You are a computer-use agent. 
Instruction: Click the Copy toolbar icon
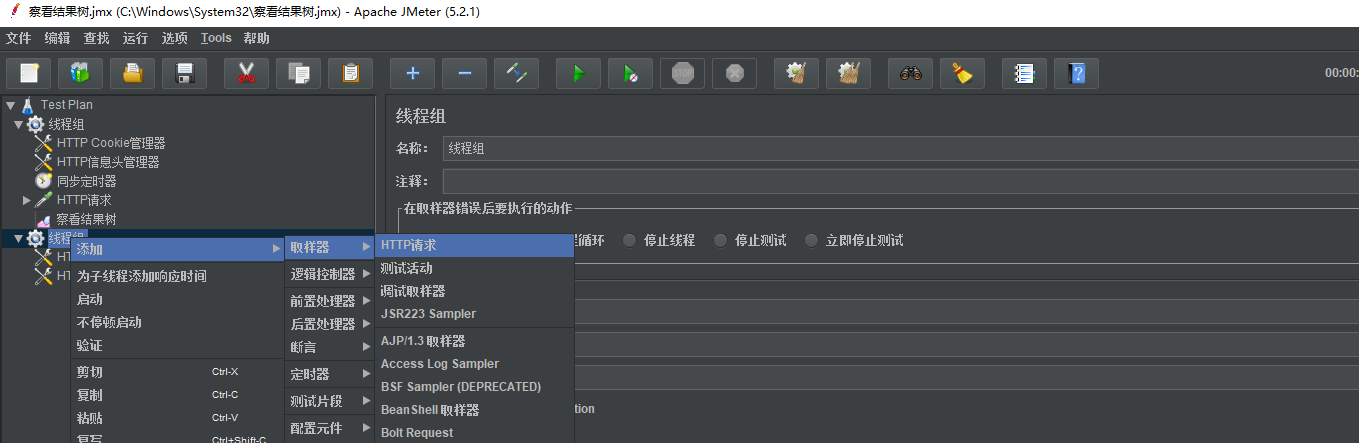click(298, 73)
